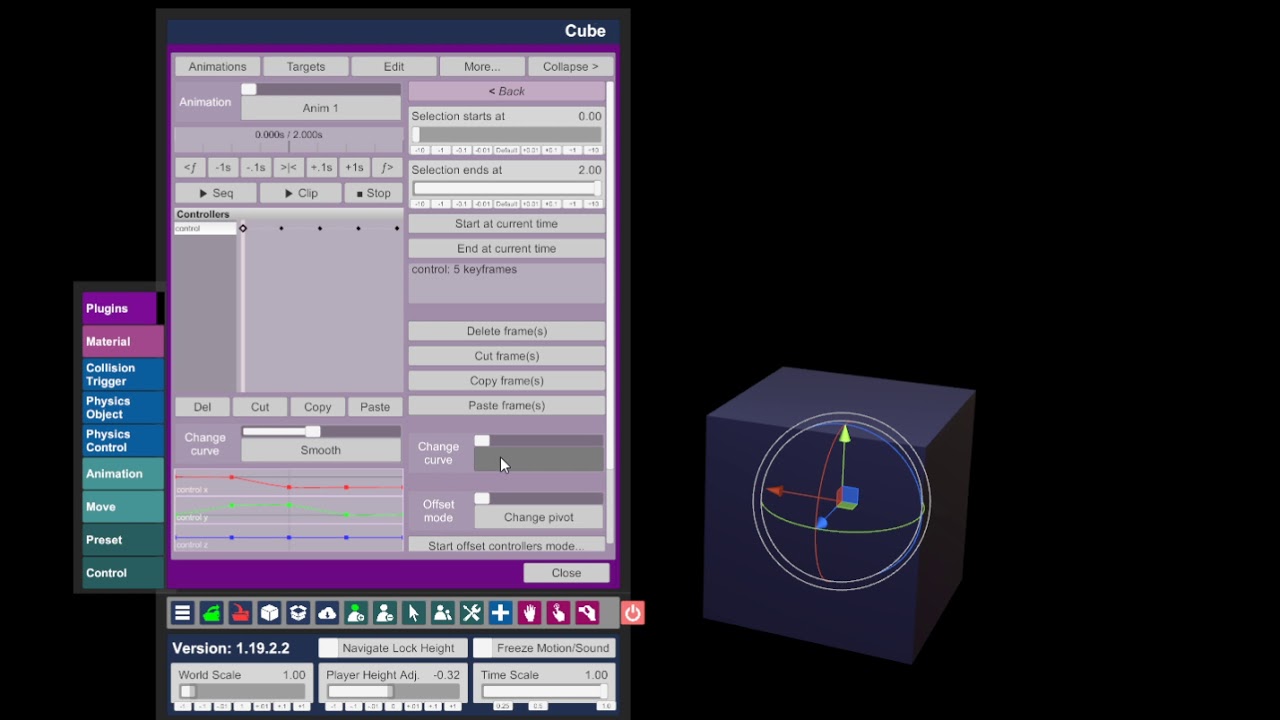Viewport: 1280px width, 720px height.
Task: Jump to next frame with f> button
Action: click(387, 167)
